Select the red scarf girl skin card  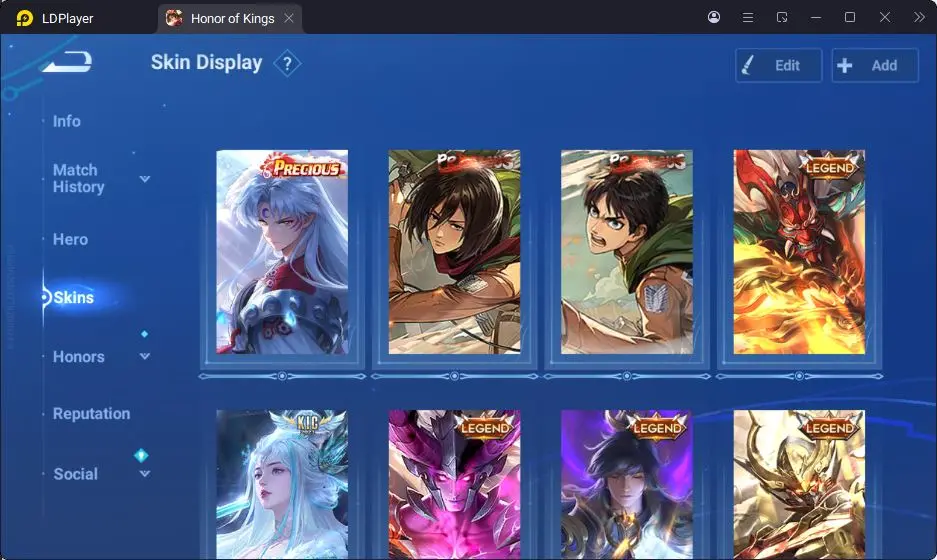tap(454, 252)
